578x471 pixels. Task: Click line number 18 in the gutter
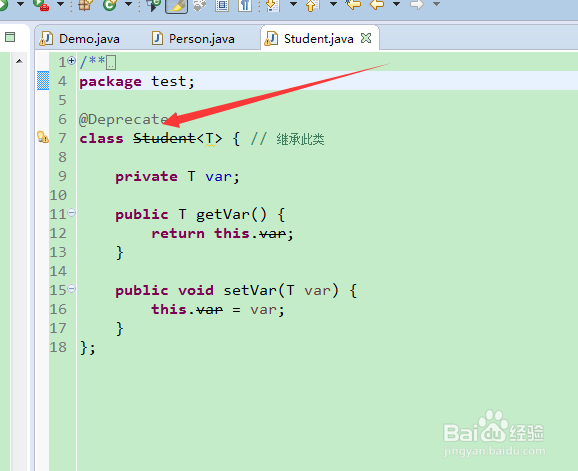58,347
